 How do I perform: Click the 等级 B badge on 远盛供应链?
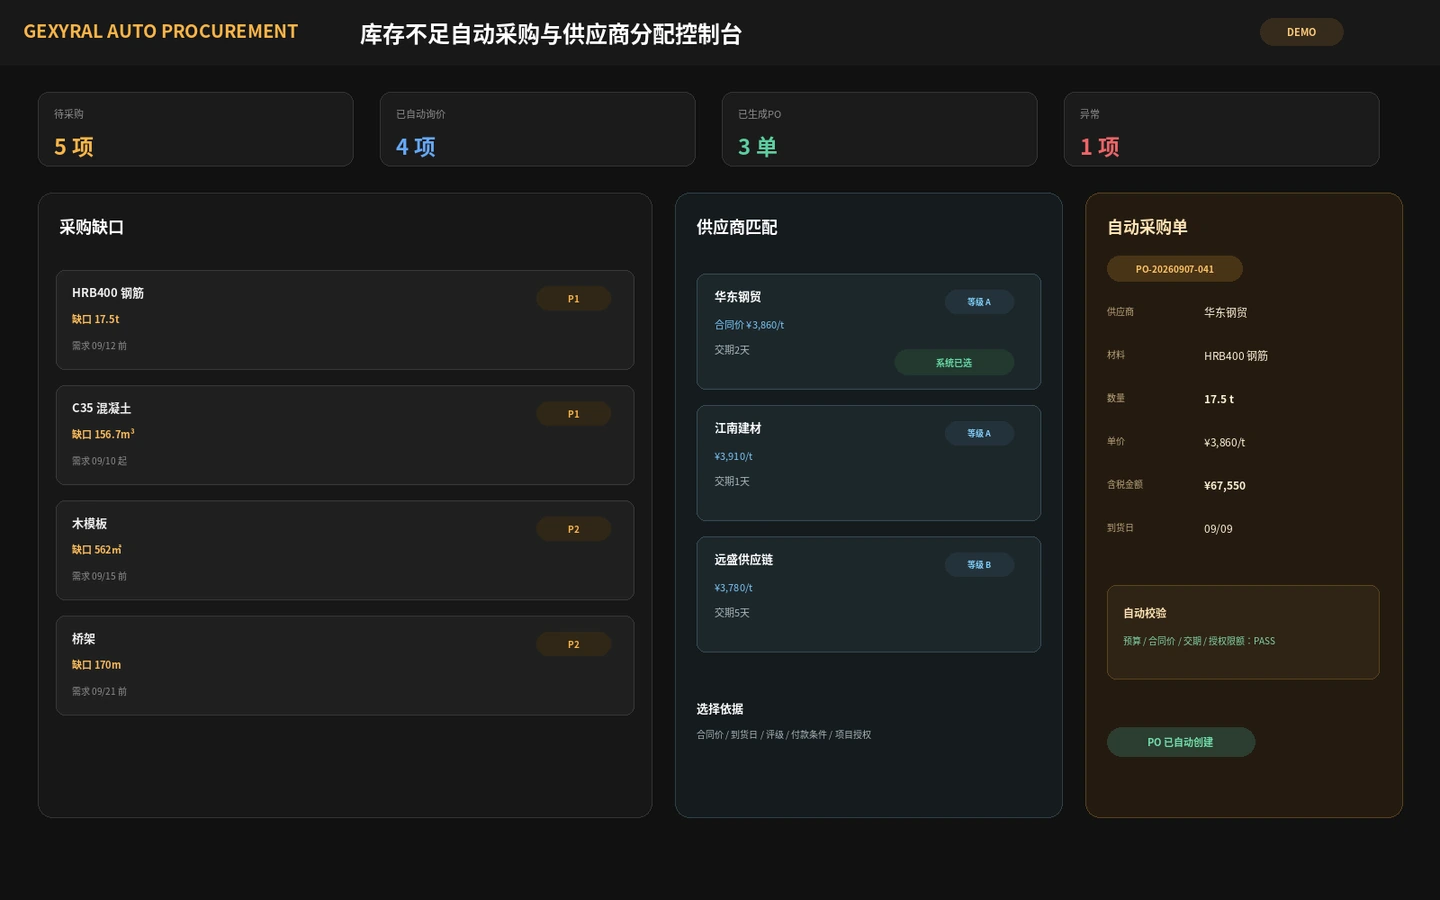(979, 565)
